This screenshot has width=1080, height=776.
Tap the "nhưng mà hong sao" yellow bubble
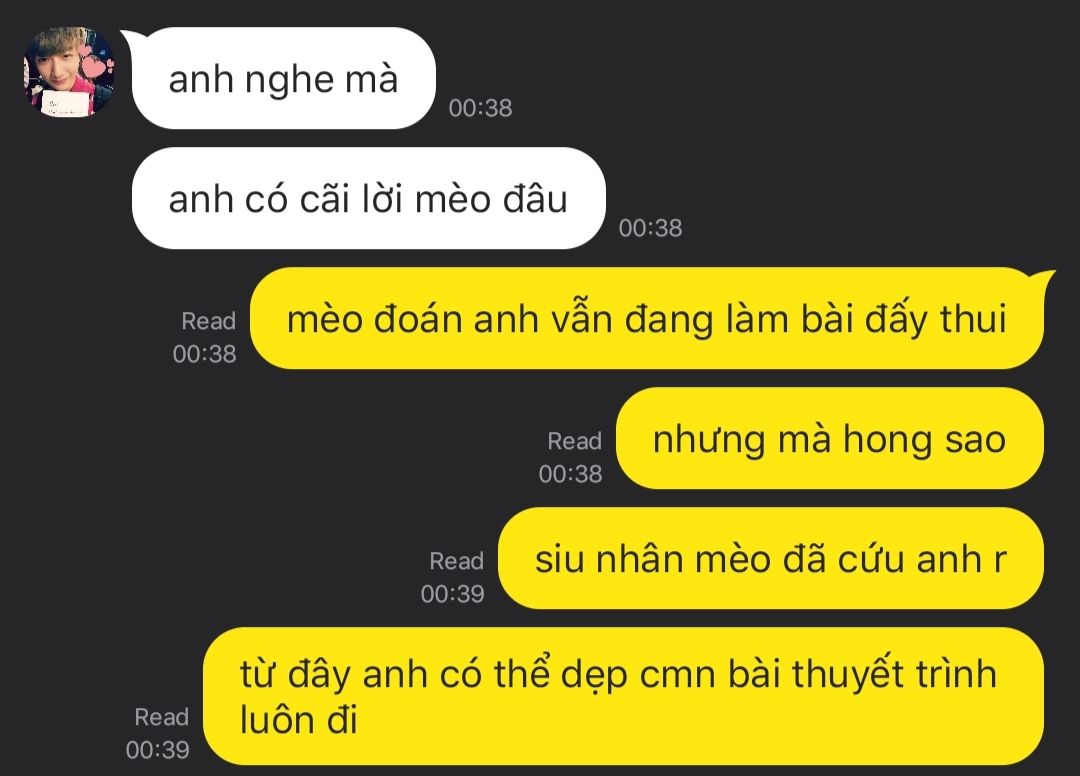[829, 438]
